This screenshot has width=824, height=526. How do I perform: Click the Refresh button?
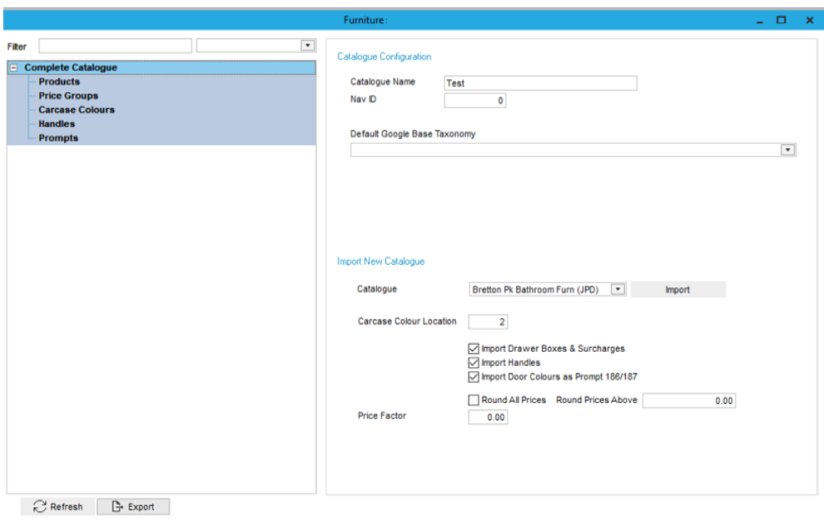(x=58, y=507)
